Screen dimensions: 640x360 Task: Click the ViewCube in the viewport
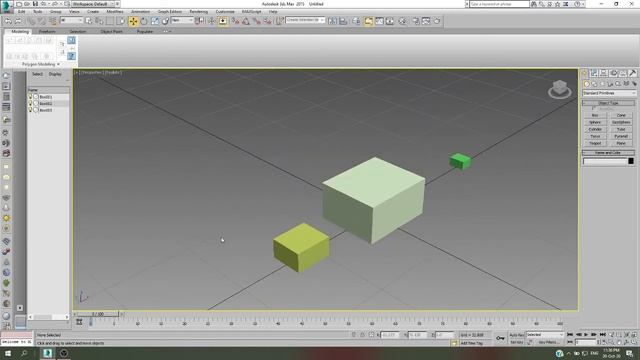(560, 89)
